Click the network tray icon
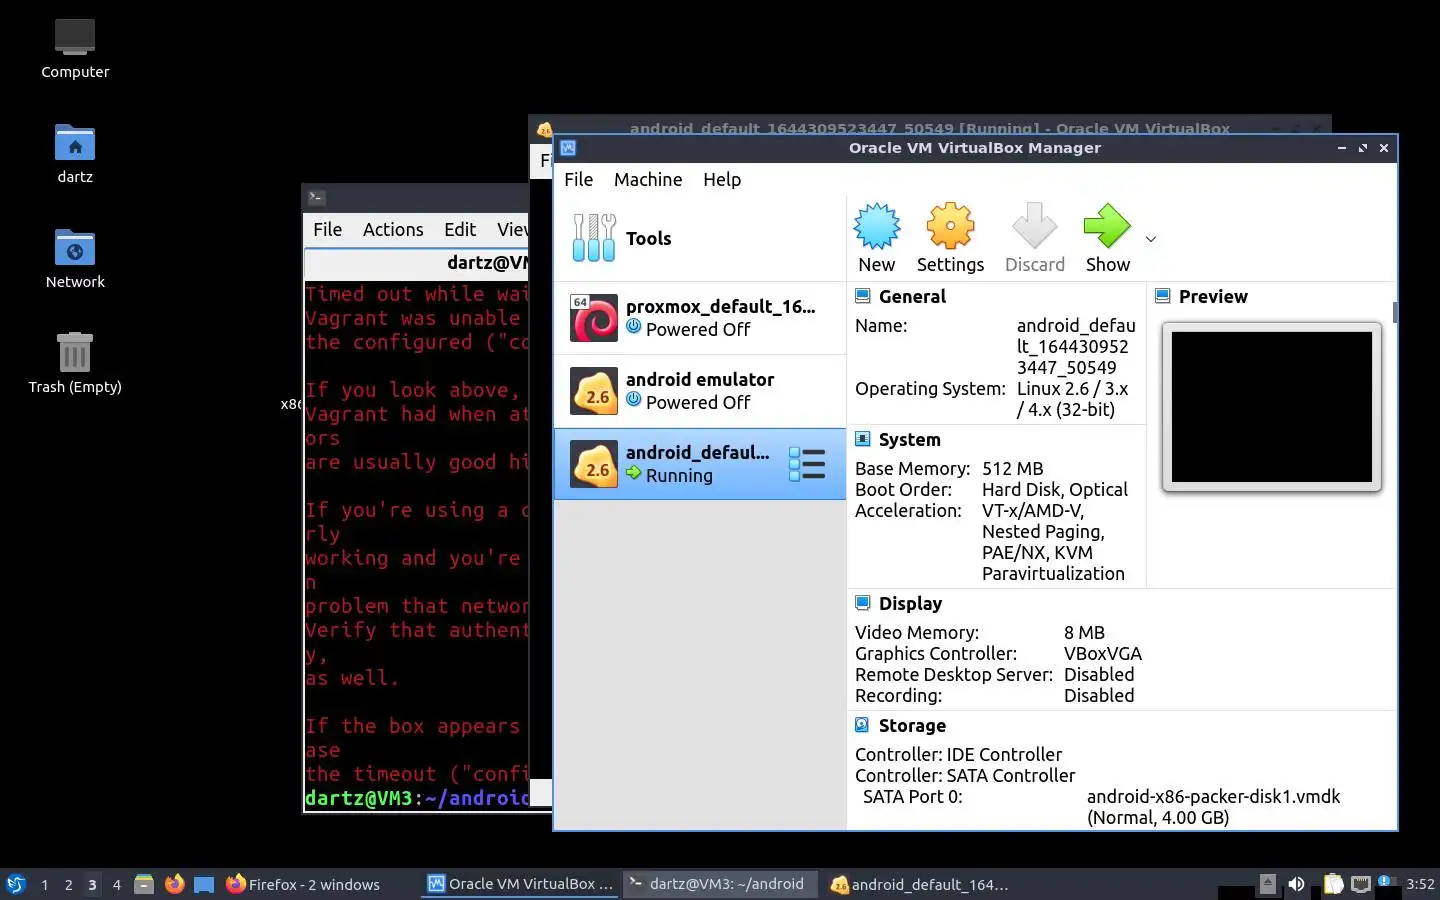Image resolution: width=1440 pixels, height=900 pixels. point(1361,884)
